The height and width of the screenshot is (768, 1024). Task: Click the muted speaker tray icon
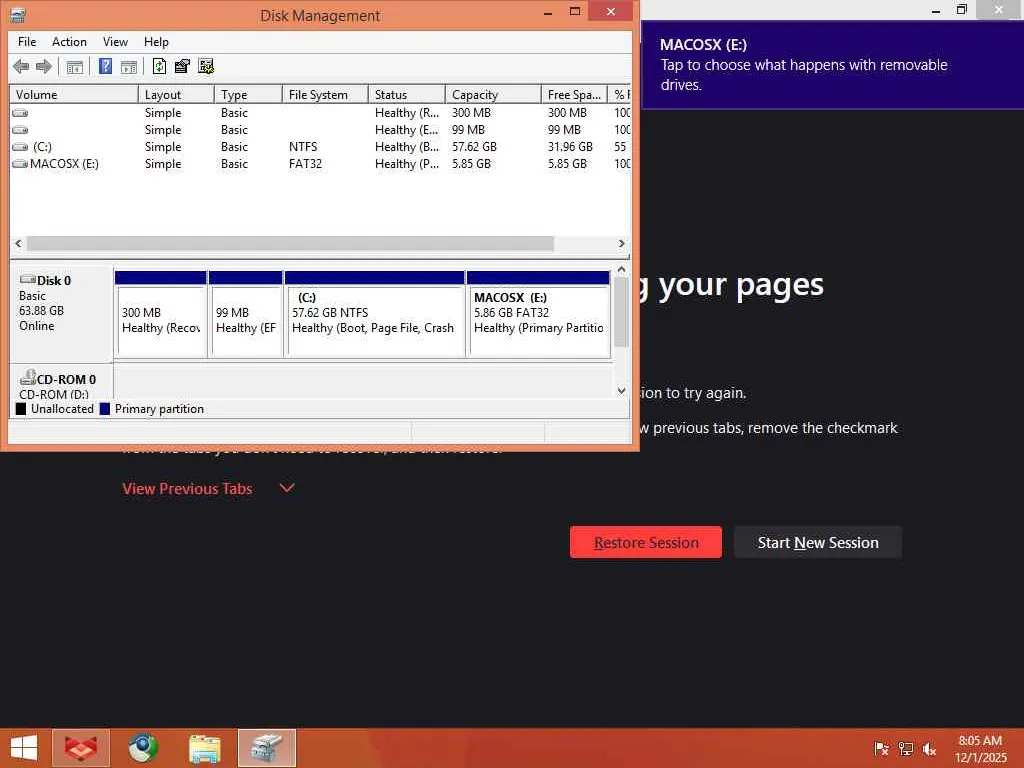click(x=929, y=748)
